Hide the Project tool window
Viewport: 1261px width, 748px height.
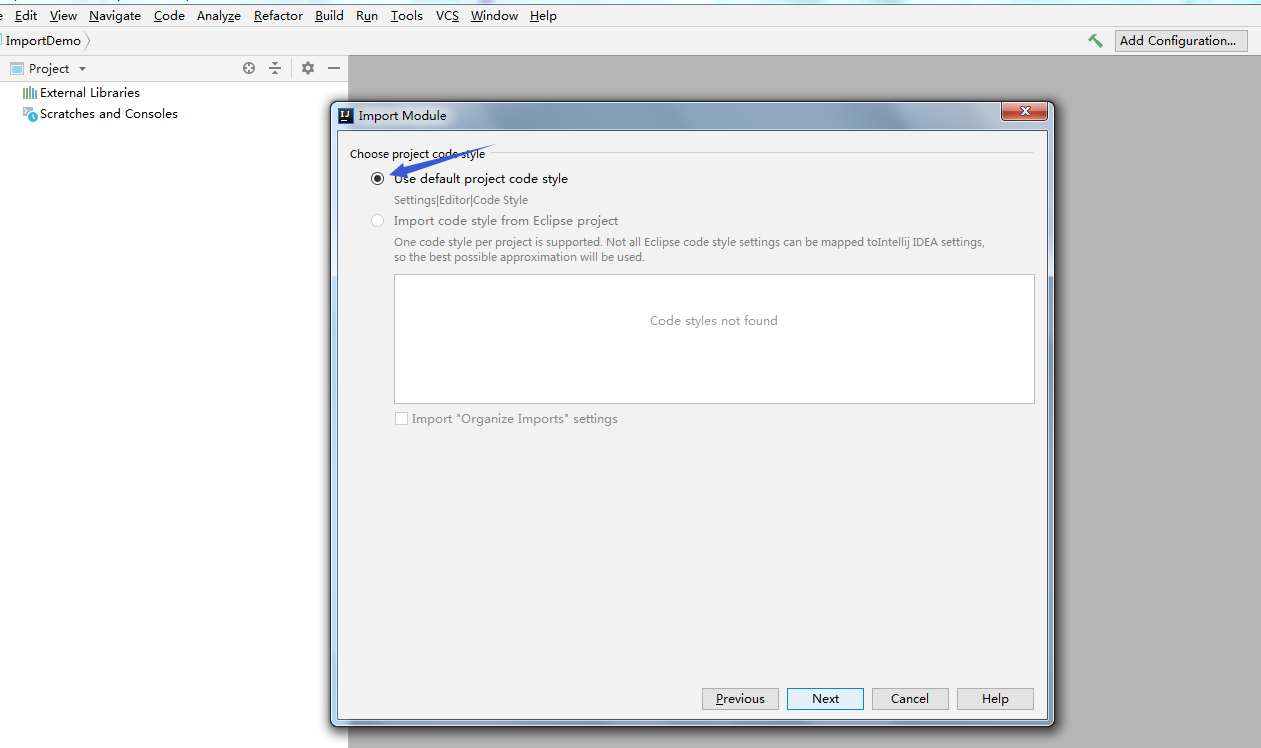pyautogui.click(x=334, y=68)
